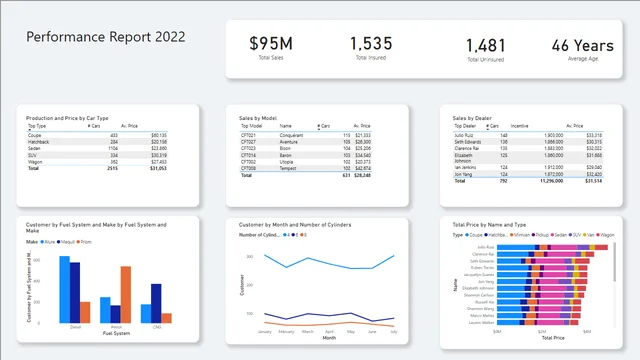Click the Sales by Model visual title
The width and height of the screenshot is (640, 360).
[x=258, y=118]
